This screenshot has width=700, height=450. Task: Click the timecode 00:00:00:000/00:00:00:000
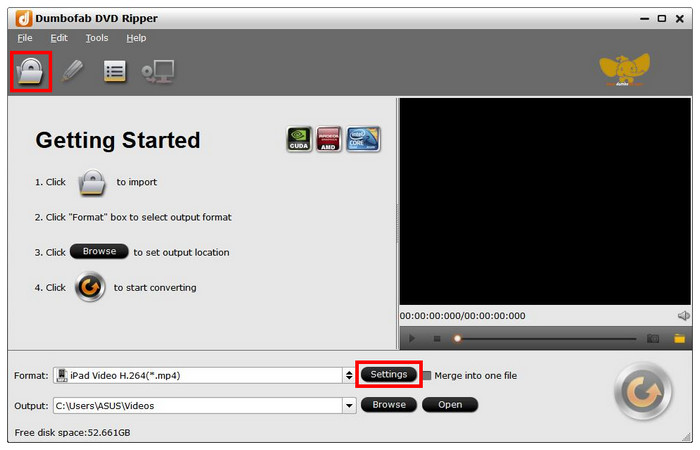pos(462,316)
